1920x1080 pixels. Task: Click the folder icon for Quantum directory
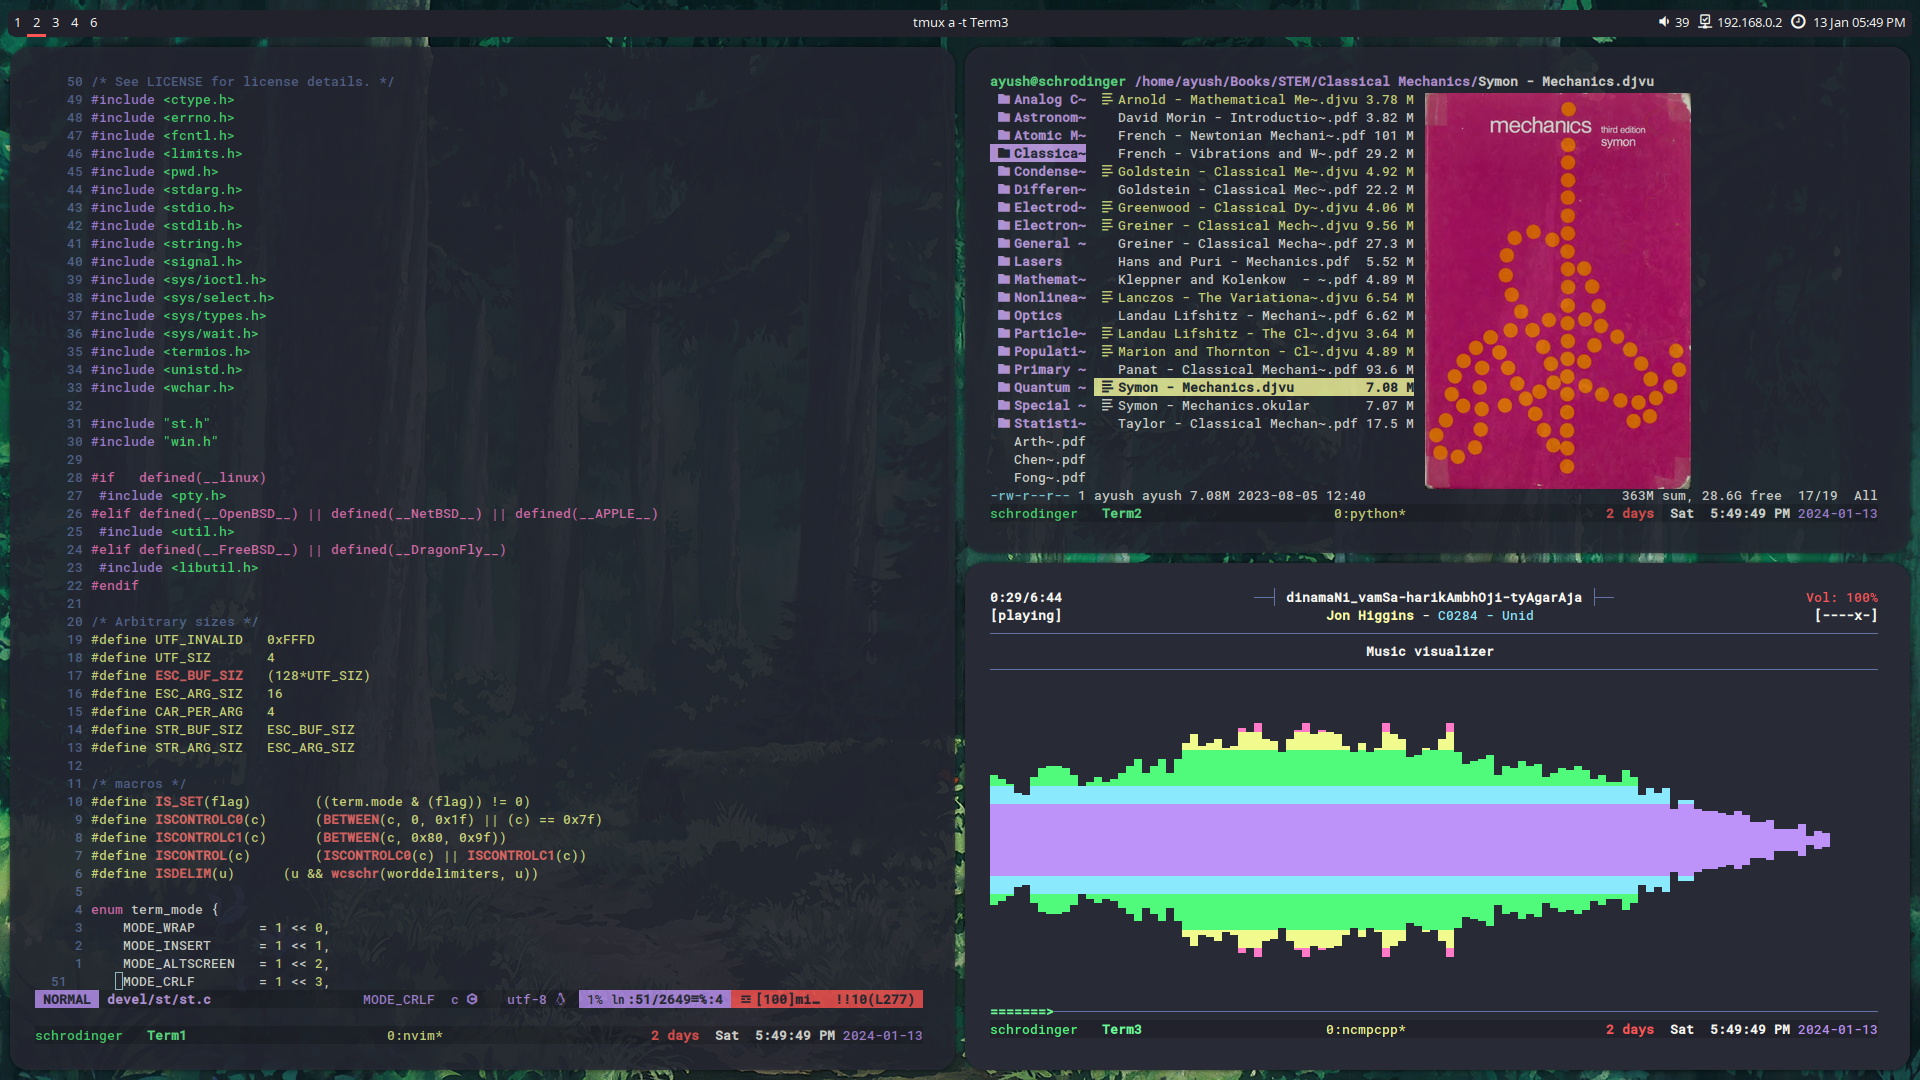1003,387
